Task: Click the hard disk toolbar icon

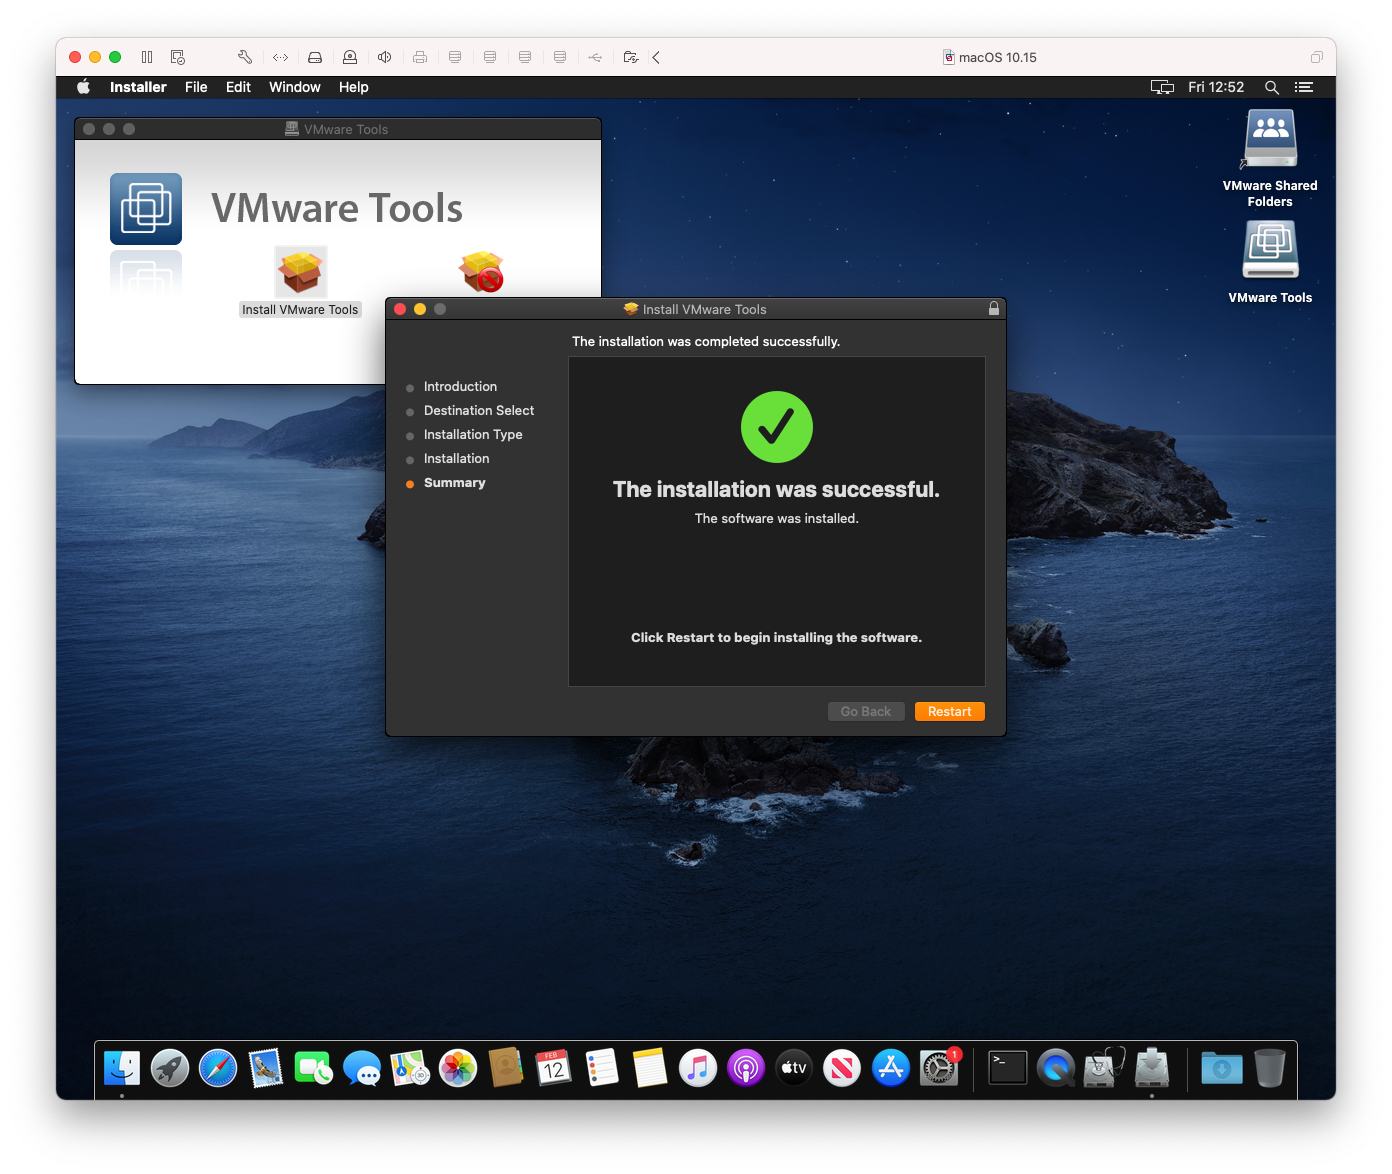Action: [315, 57]
